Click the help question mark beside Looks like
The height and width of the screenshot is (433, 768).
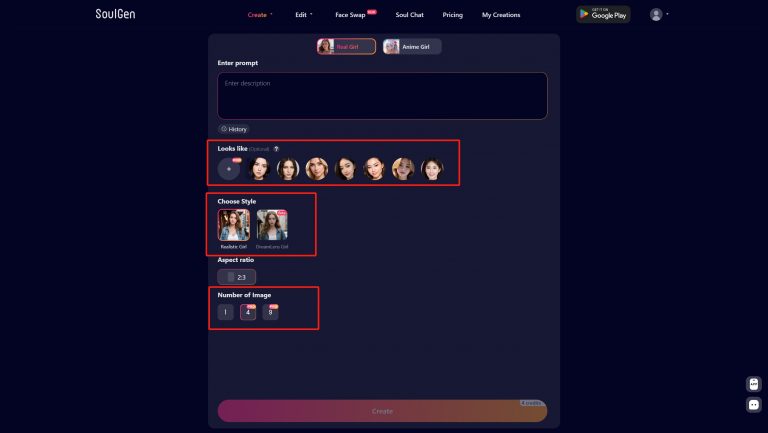point(276,149)
